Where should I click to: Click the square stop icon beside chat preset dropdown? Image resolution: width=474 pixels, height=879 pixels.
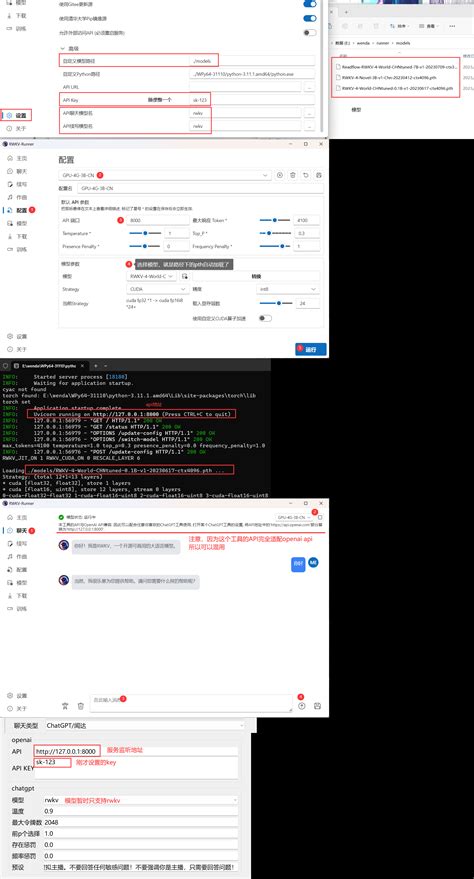click(320, 517)
